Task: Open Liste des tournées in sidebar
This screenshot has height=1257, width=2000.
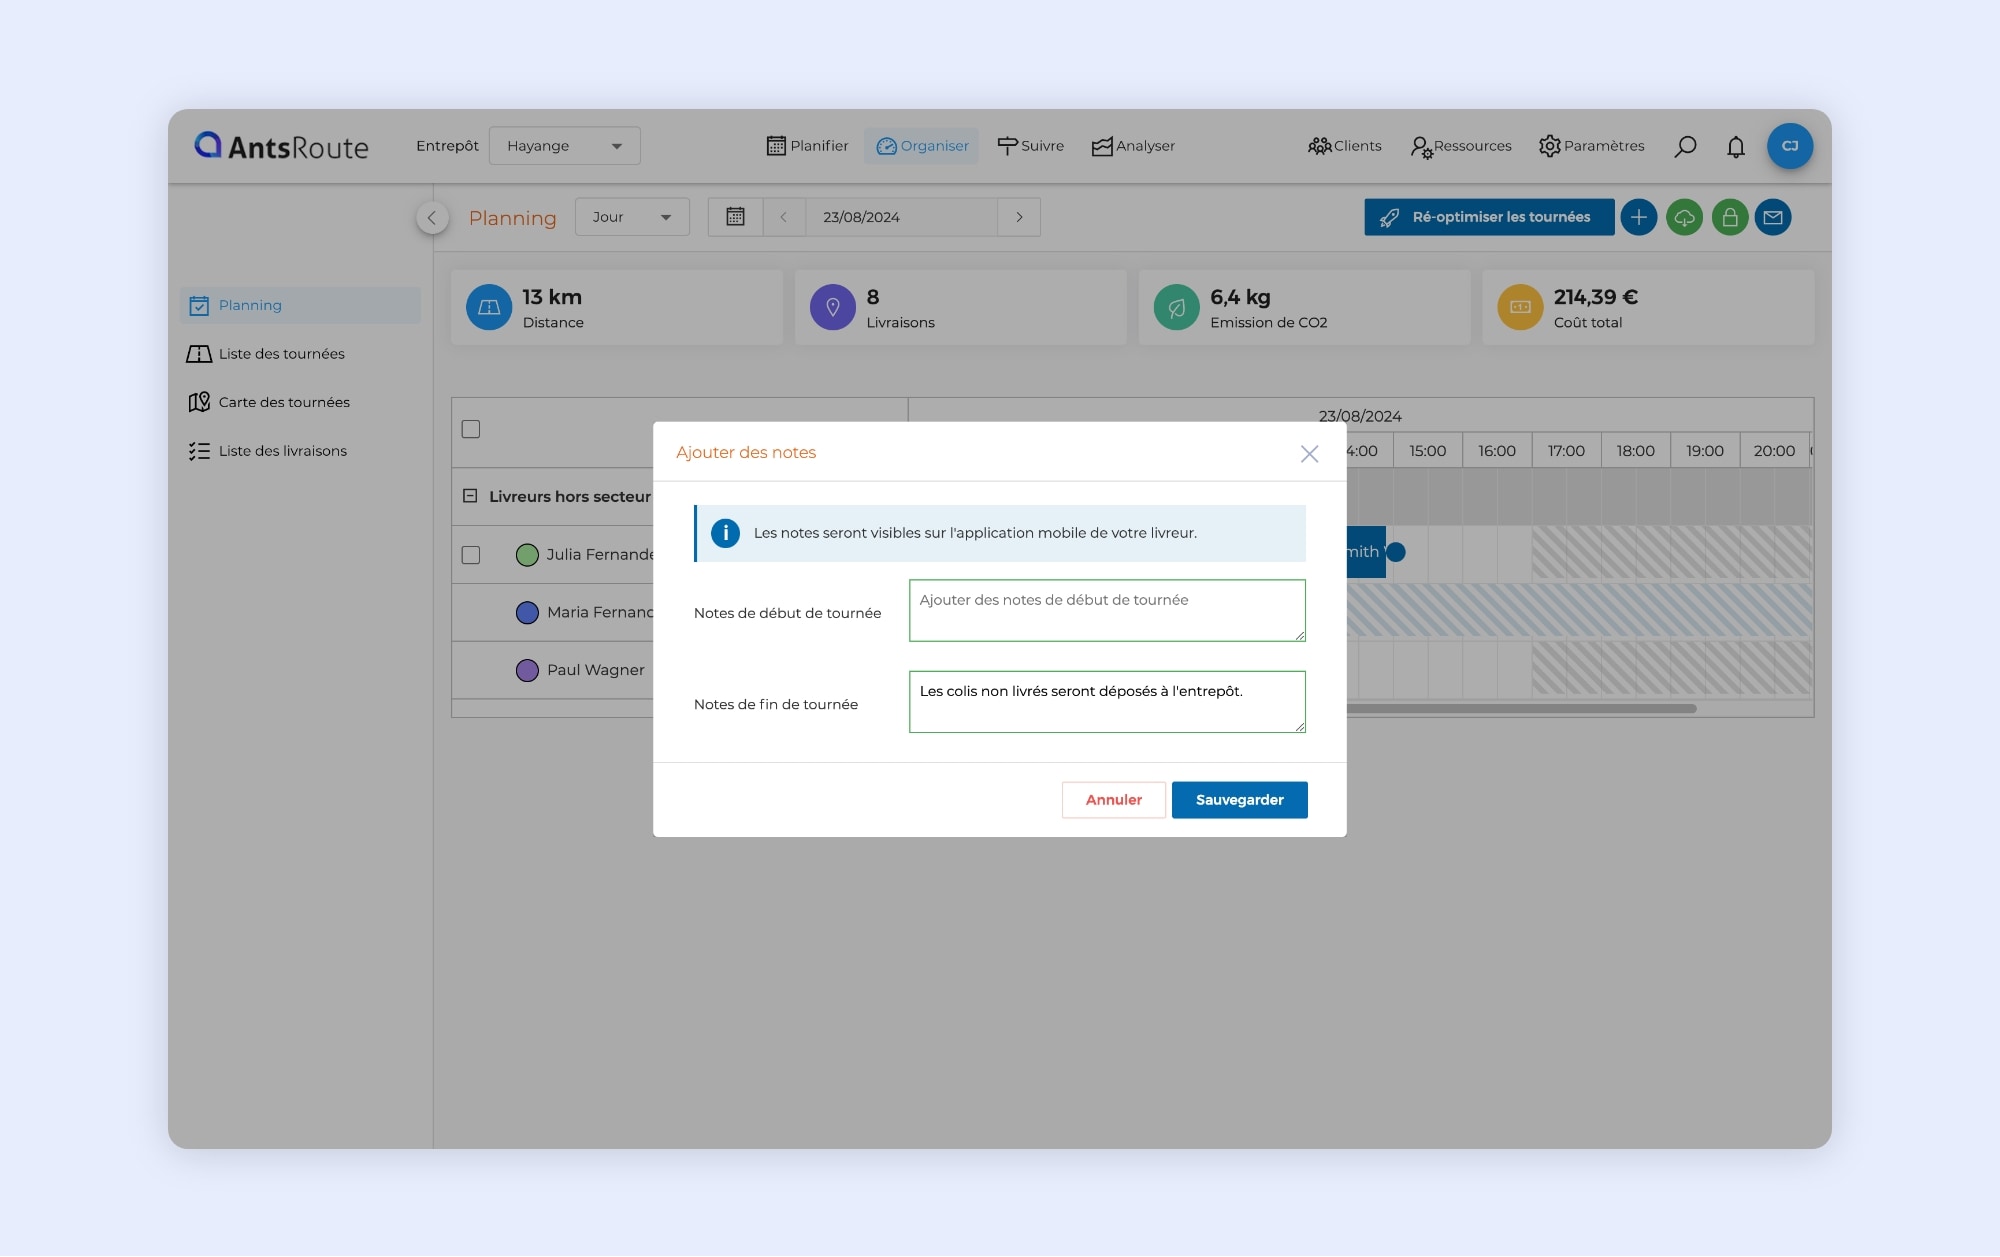Action: [281, 354]
